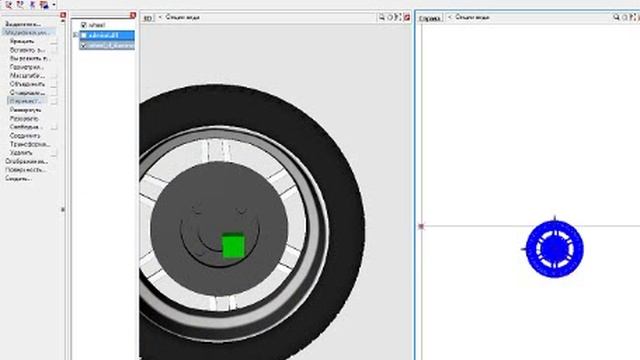Toggle checkbox of the blue highlighted tree row

[x=84, y=36]
